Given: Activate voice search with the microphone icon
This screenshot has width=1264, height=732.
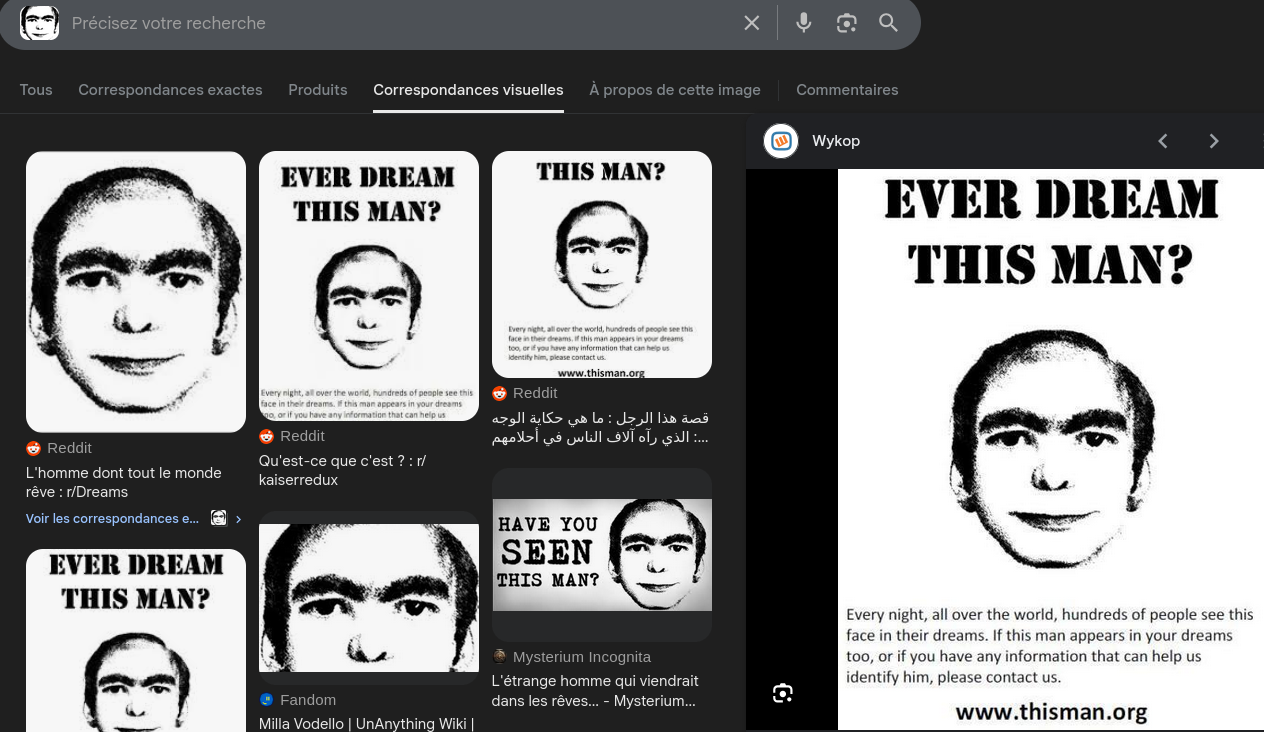Looking at the screenshot, I should pos(804,22).
